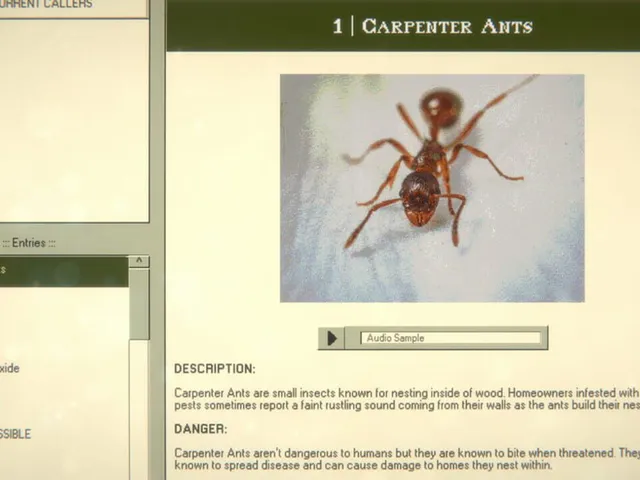This screenshot has height=480, width=640.
Task: Click the entry number 1 in header
Action: 338,27
